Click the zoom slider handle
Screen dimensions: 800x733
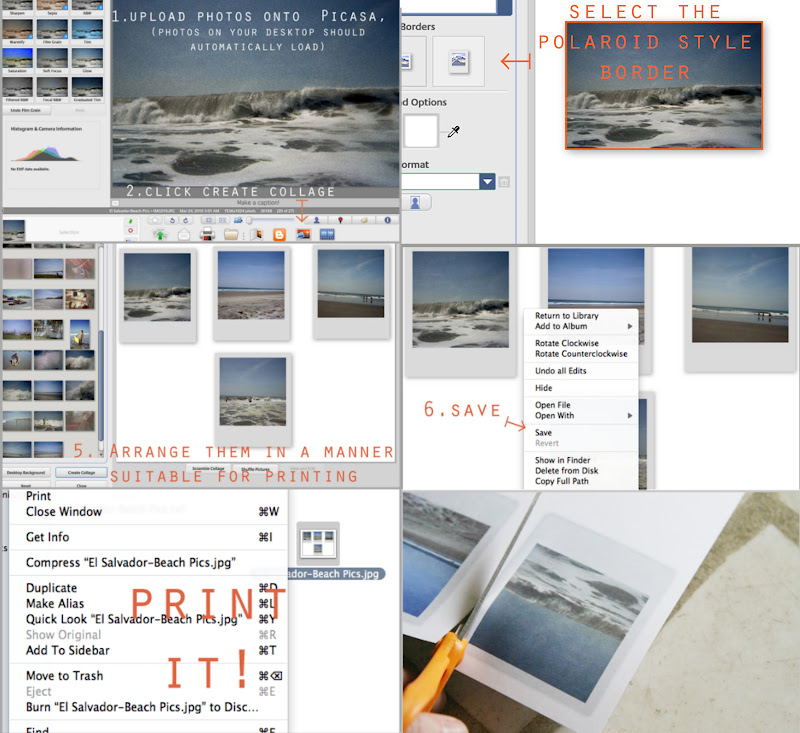click(249, 220)
